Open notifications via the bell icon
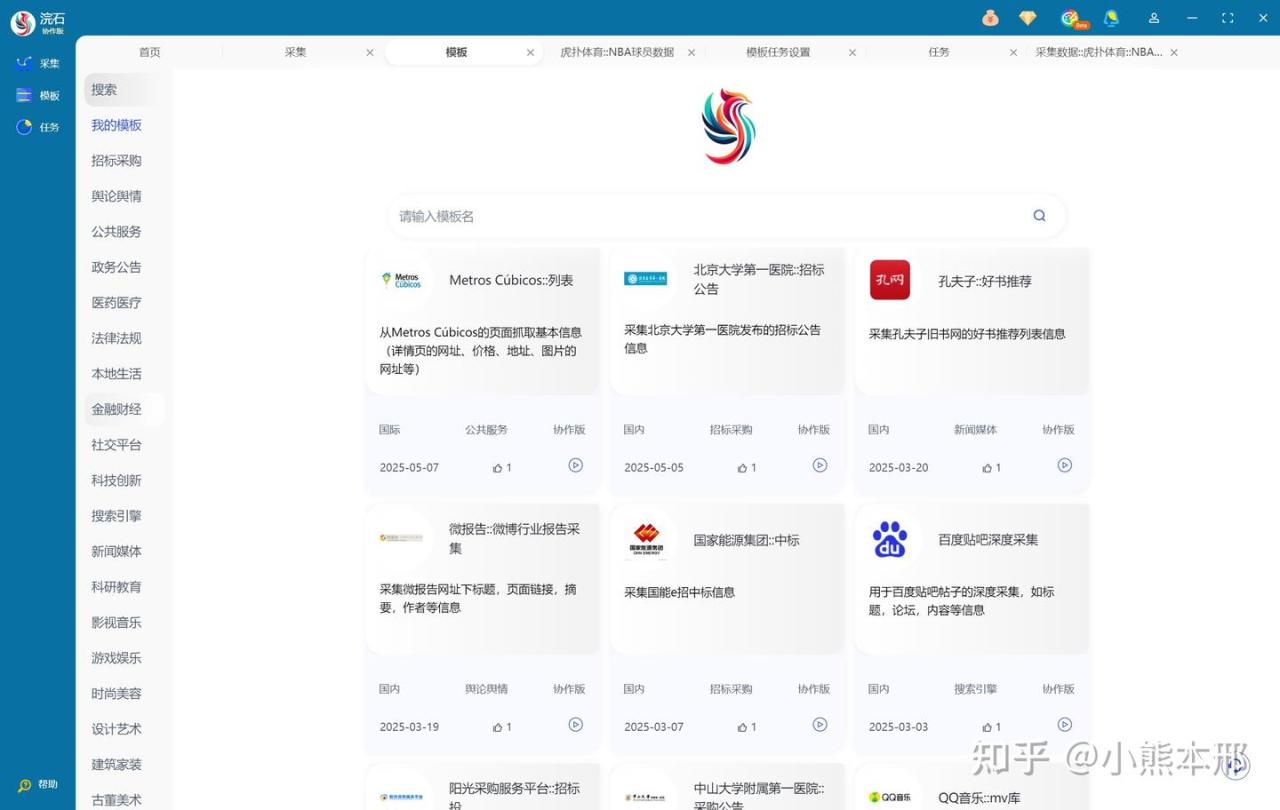The image size is (1280, 810). tap(1111, 18)
